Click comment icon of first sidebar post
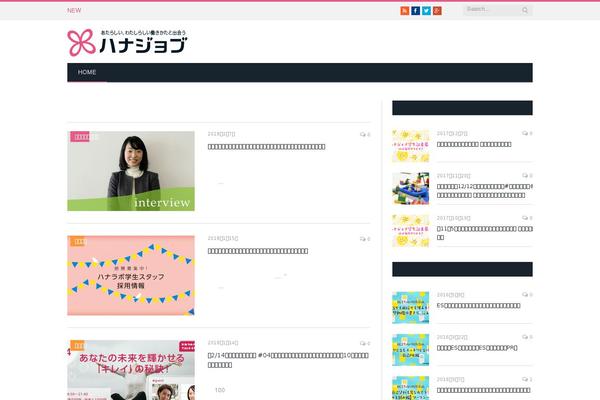This screenshot has height=400, width=600. pyautogui.click(x=527, y=133)
